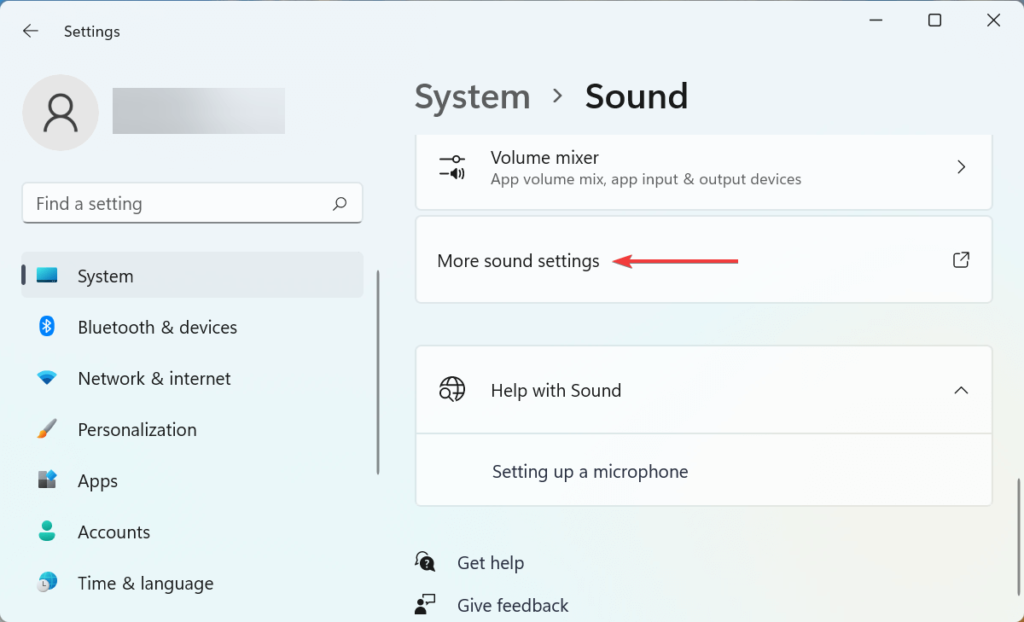This screenshot has width=1024, height=622.
Task: Select the Network & internet globe icon
Action: click(46, 378)
